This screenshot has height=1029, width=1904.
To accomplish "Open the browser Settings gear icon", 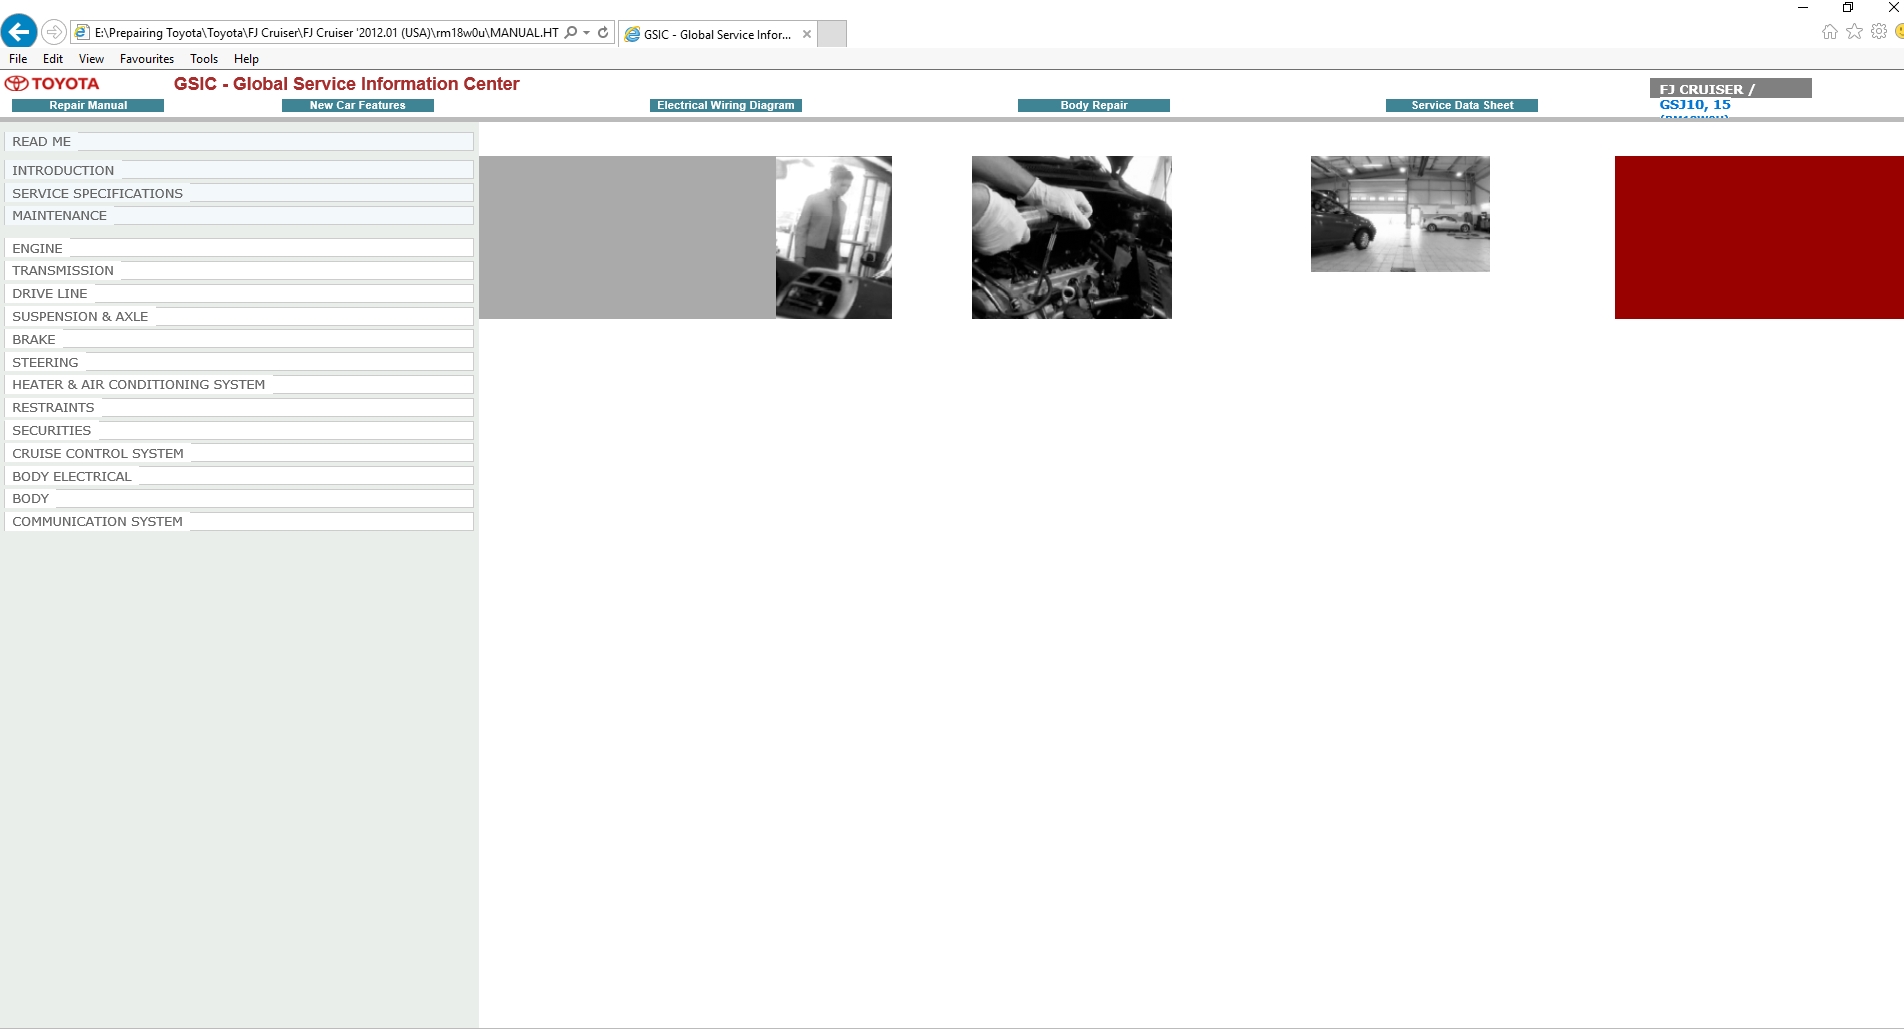I will [x=1879, y=32].
